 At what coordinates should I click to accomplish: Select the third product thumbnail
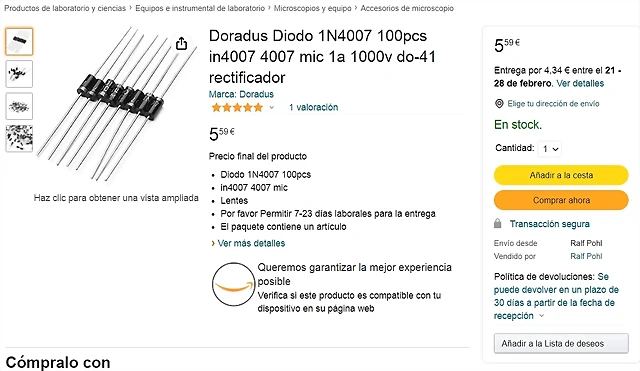click(x=19, y=106)
